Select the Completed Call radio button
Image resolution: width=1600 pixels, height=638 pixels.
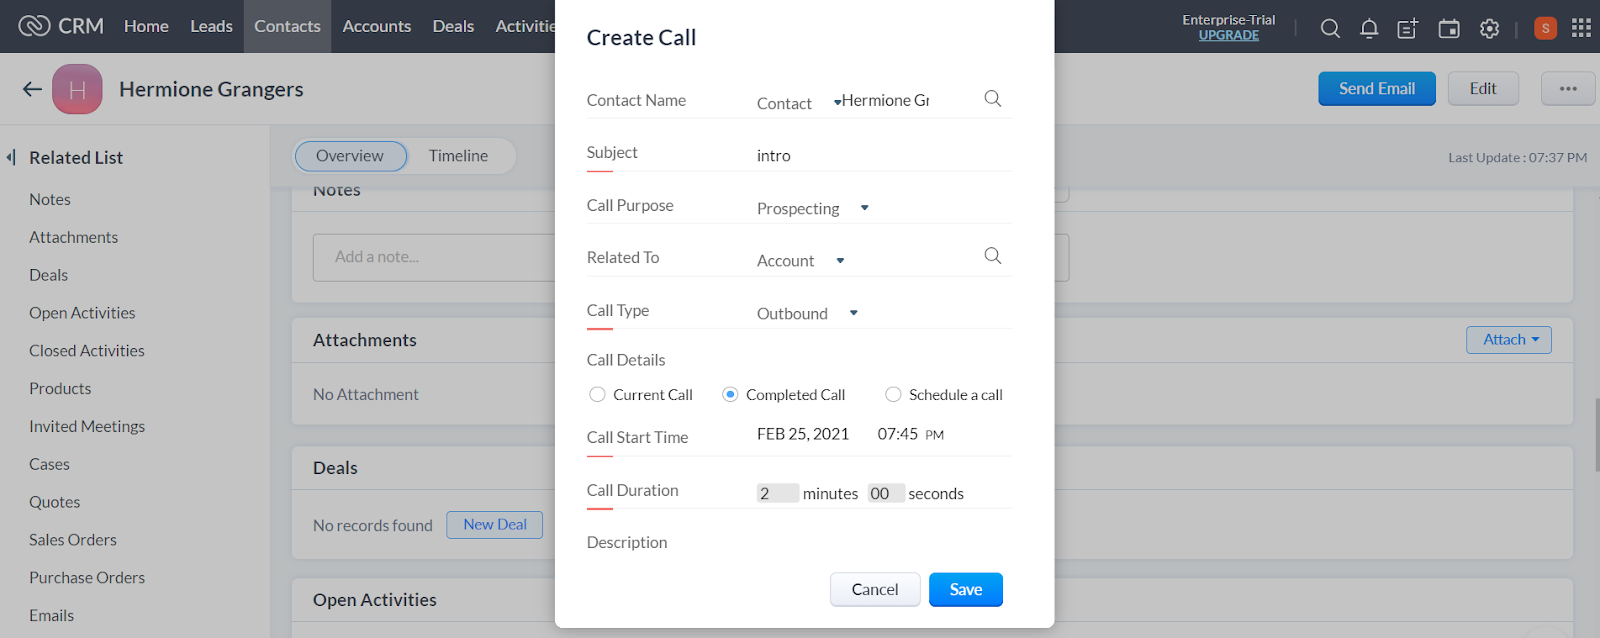pyautogui.click(x=729, y=394)
